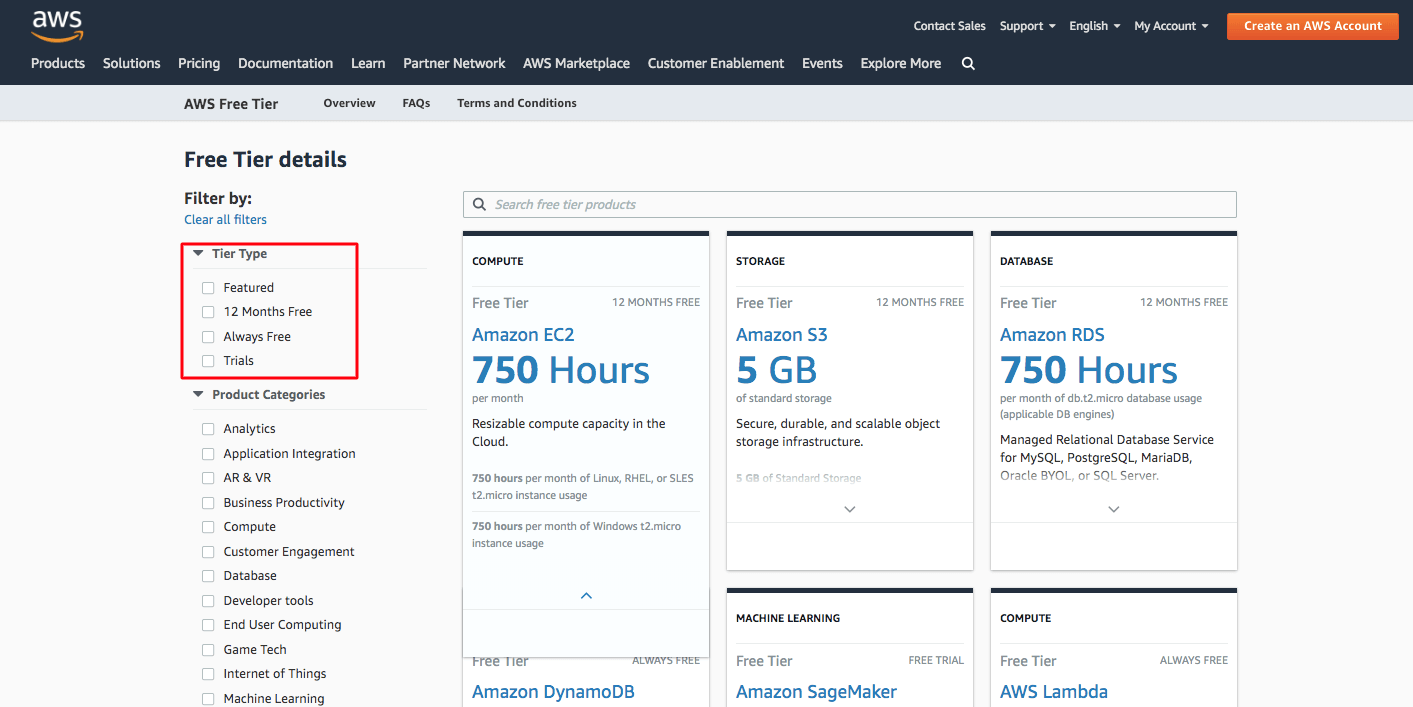Open the Events menu item
This screenshot has height=707, width=1413.
822,63
